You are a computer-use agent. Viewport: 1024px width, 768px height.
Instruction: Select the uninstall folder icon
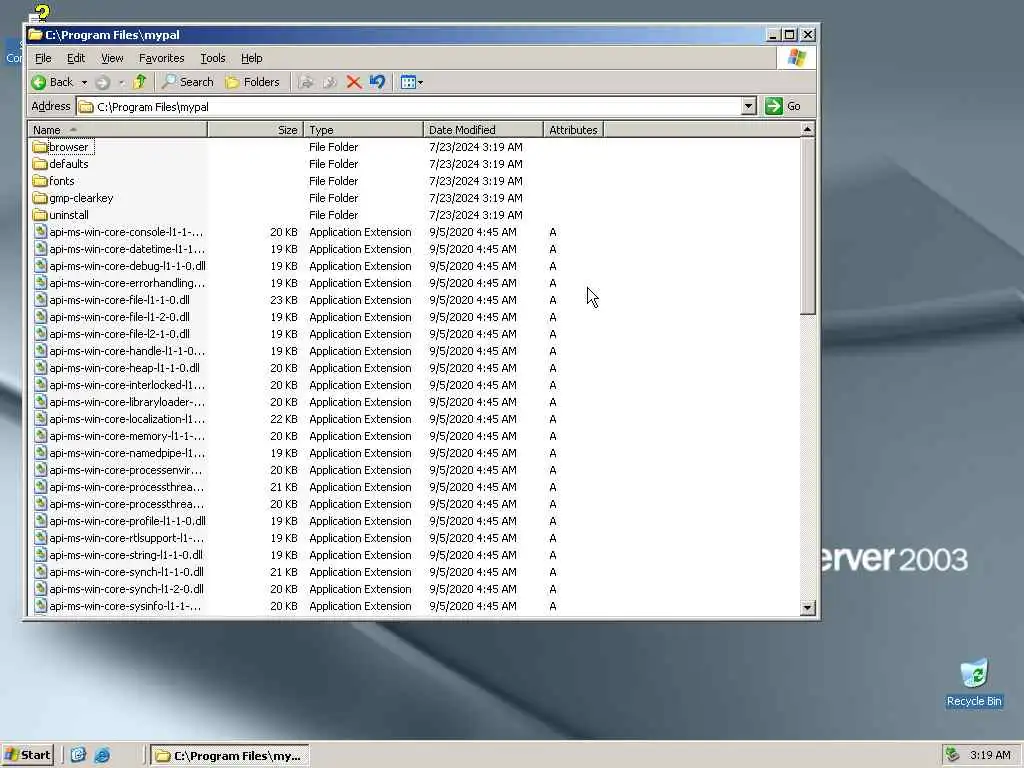pyautogui.click(x=40, y=215)
